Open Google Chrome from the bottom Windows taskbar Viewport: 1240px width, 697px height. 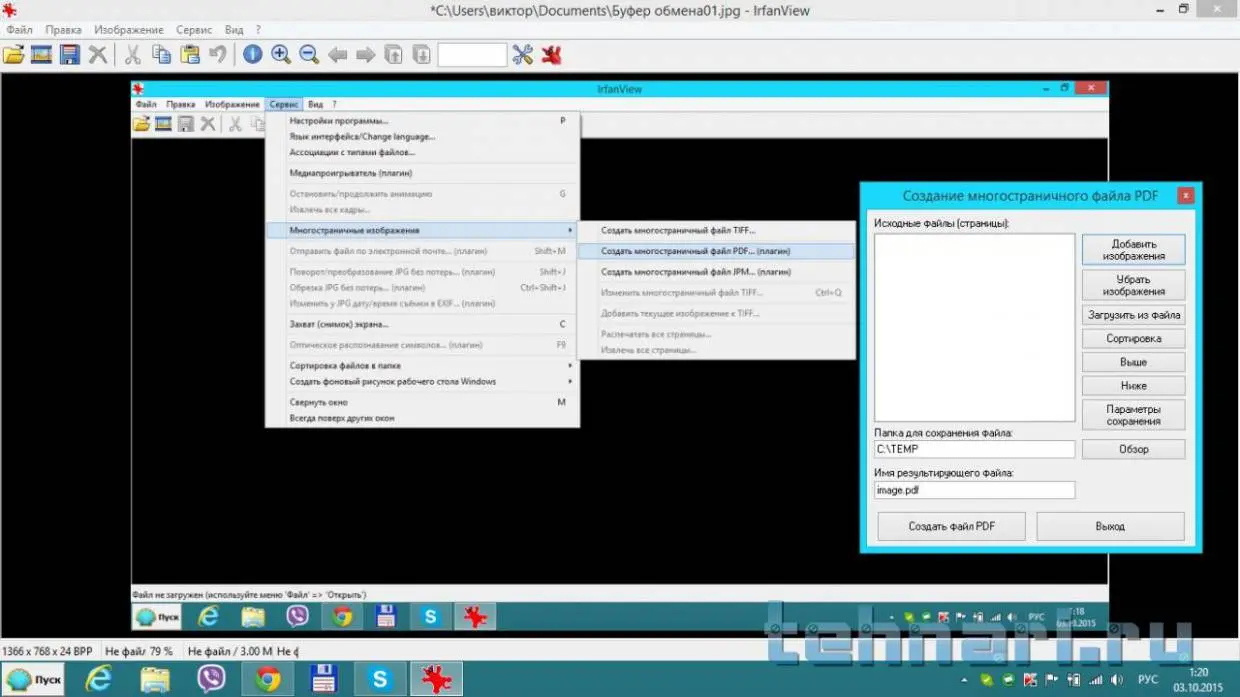[267, 679]
